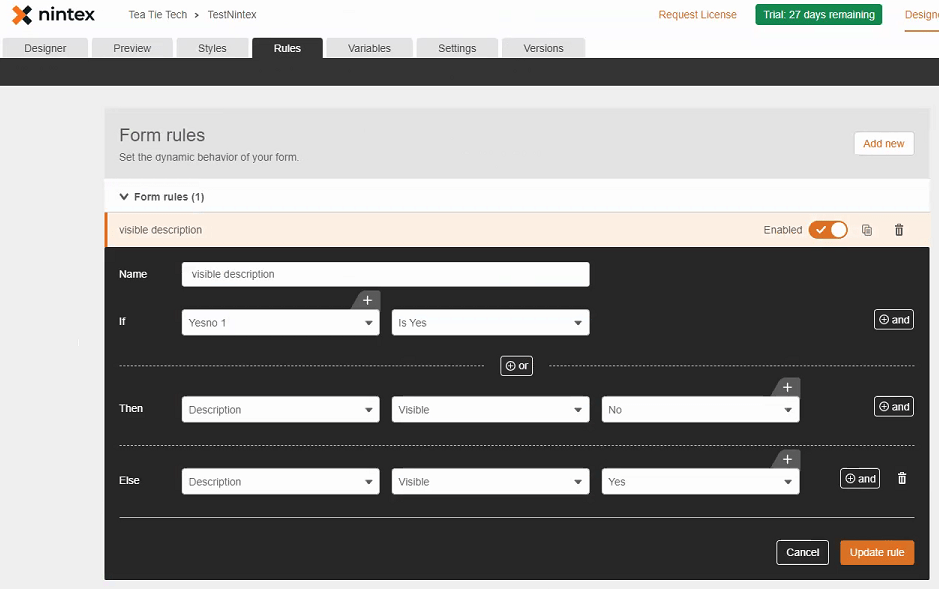Open the Settings tab
Image resolution: width=939 pixels, height=589 pixels.
click(457, 48)
